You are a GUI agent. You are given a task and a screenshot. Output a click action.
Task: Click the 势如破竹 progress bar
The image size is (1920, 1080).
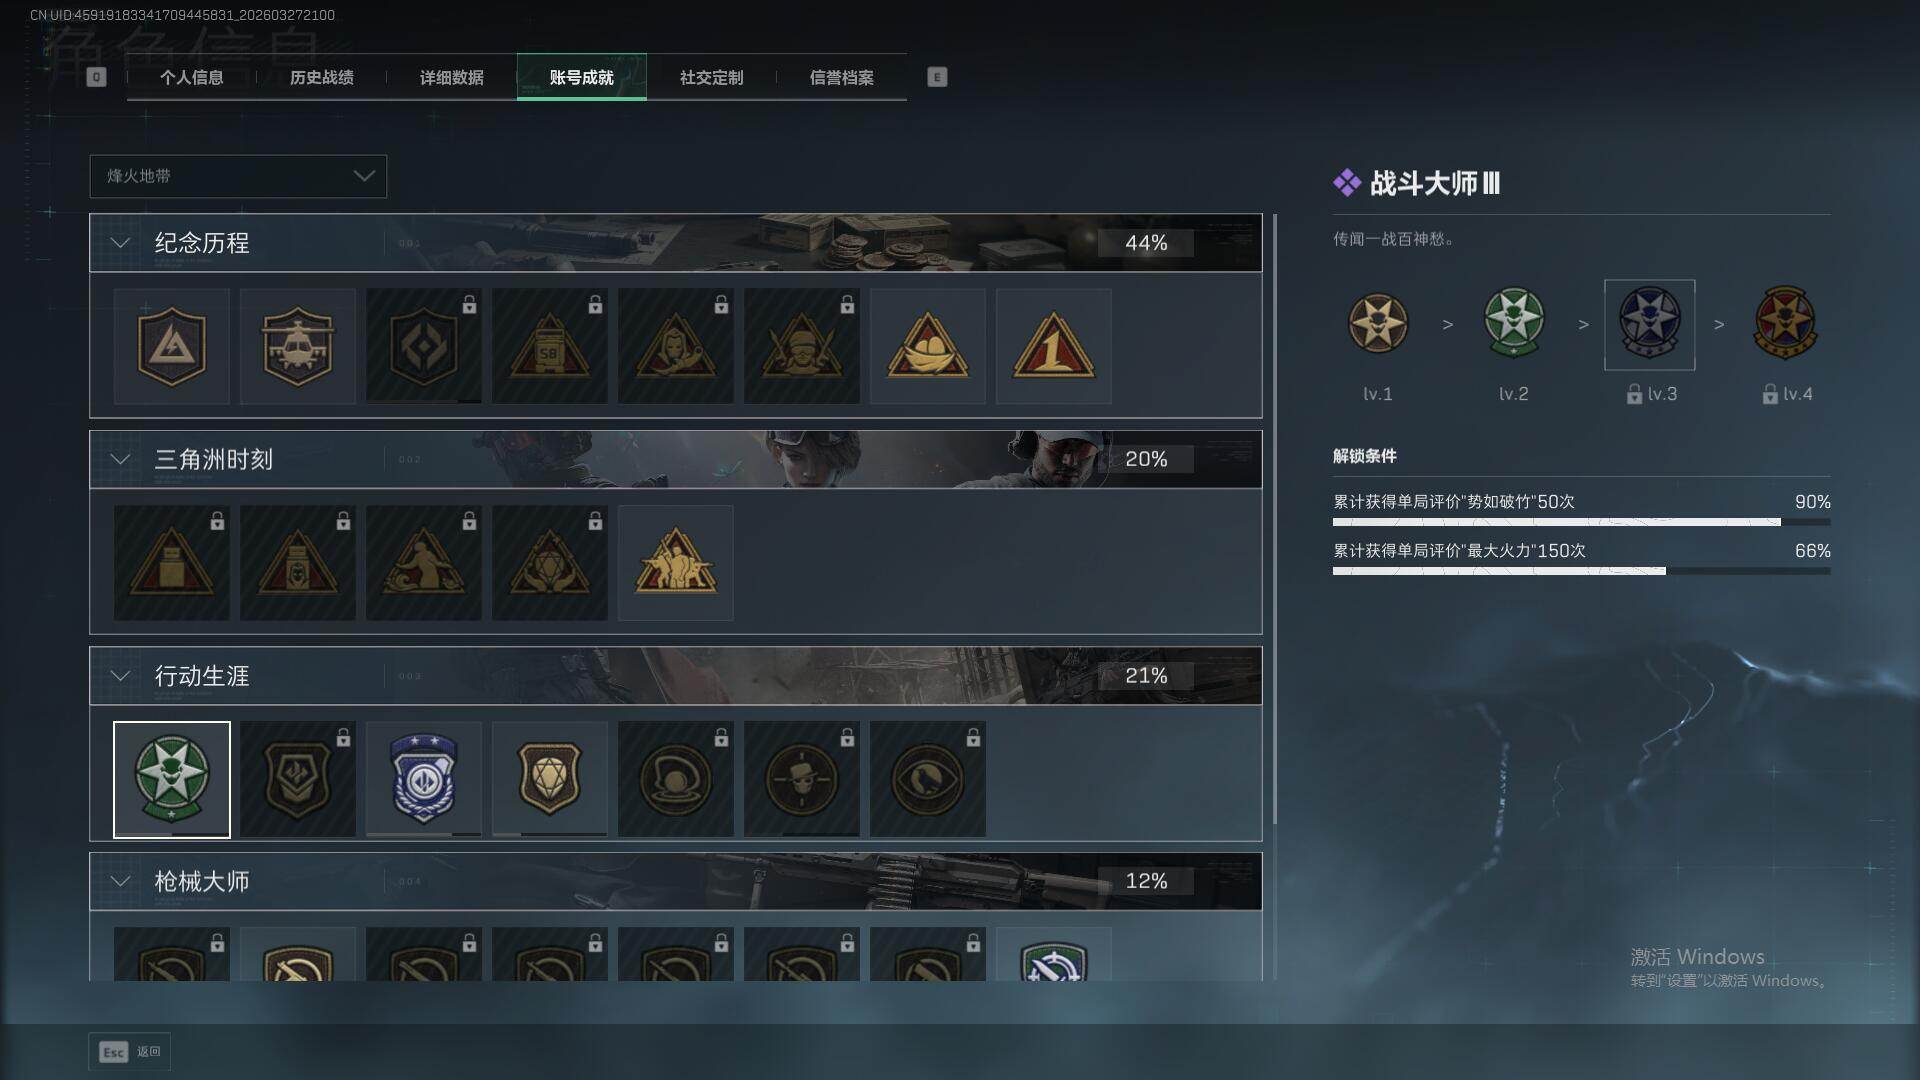click(x=1581, y=522)
